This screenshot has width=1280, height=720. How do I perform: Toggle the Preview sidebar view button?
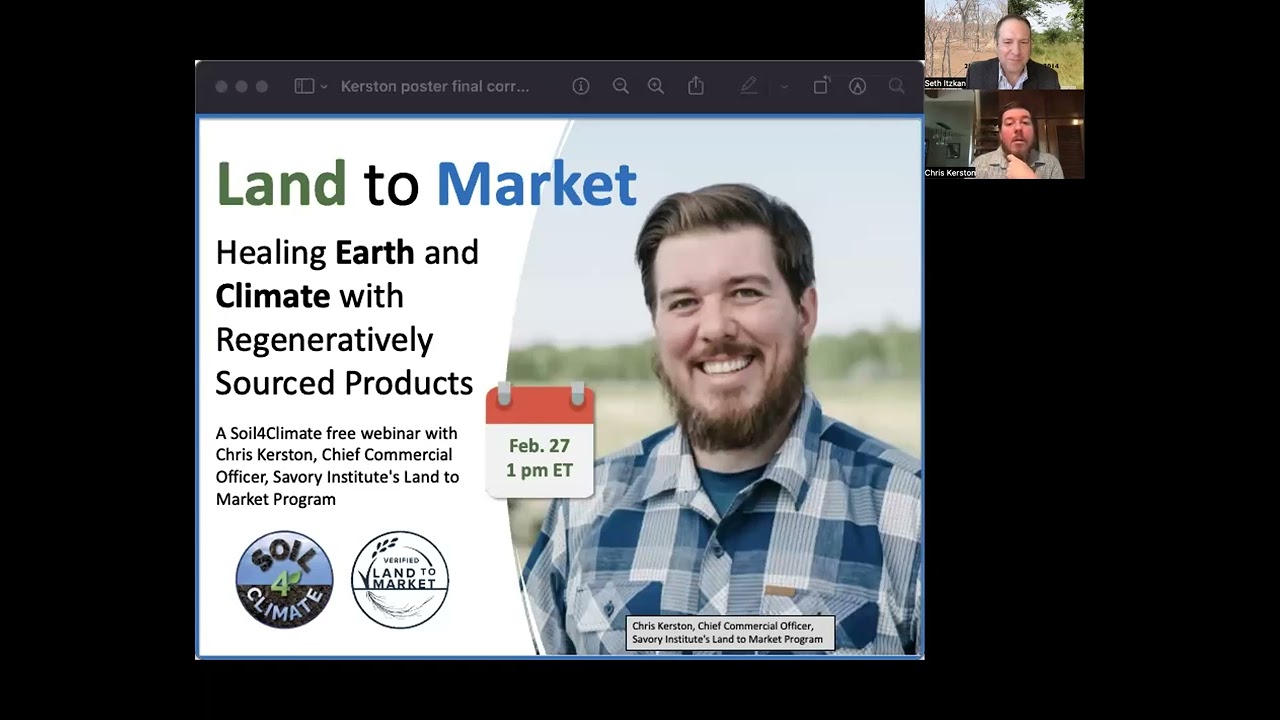(304, 87)
